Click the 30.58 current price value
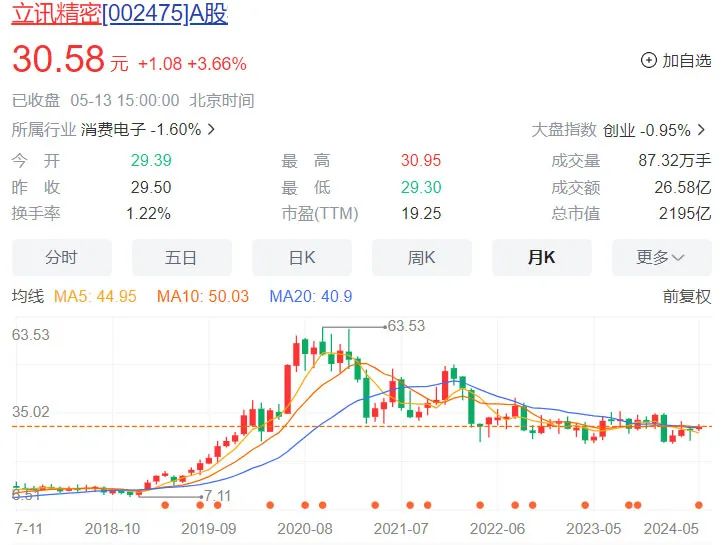Image resolution: width=724 pixels, height=545 pixels. pyautogui.click(x=58, y=59)
